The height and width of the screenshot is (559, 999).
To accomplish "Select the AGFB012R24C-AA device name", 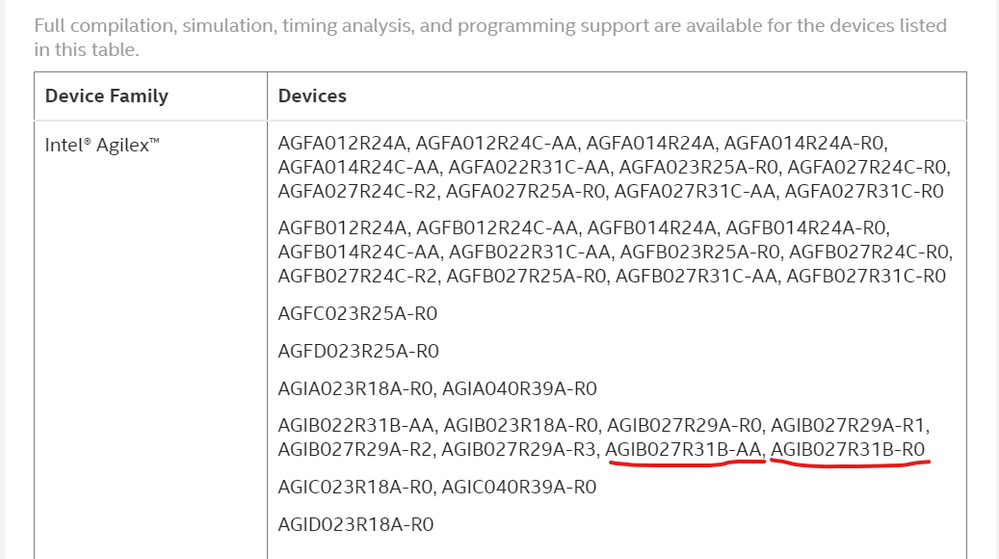I will (497, 228).
